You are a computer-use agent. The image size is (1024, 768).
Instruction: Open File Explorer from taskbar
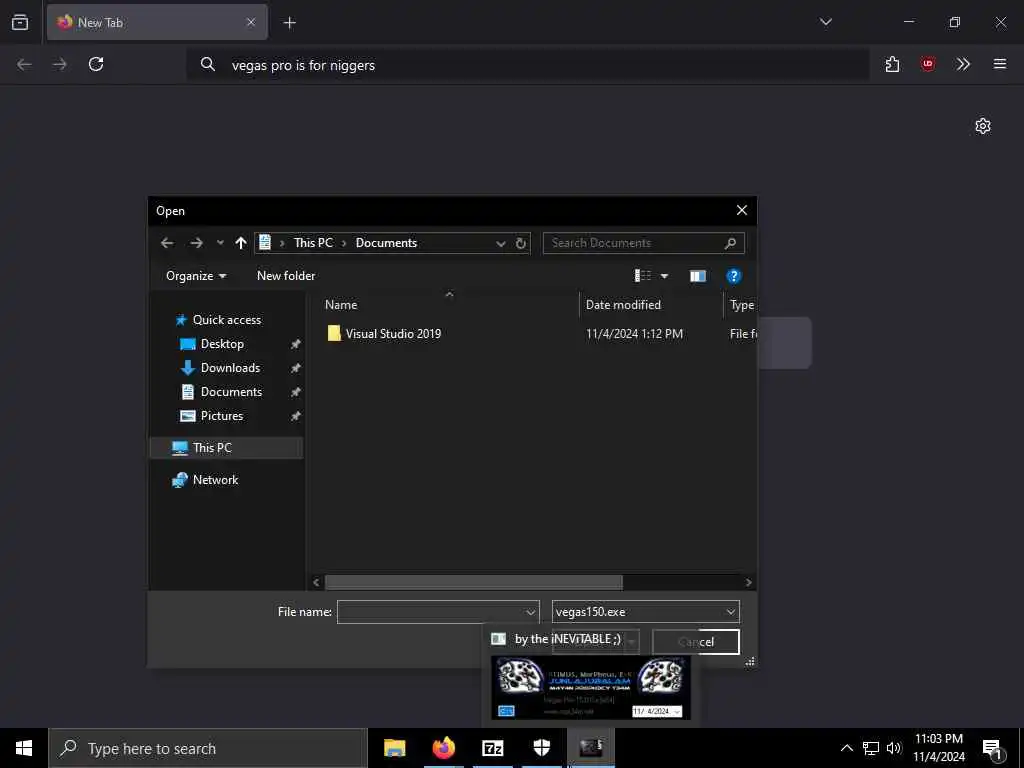394,748
